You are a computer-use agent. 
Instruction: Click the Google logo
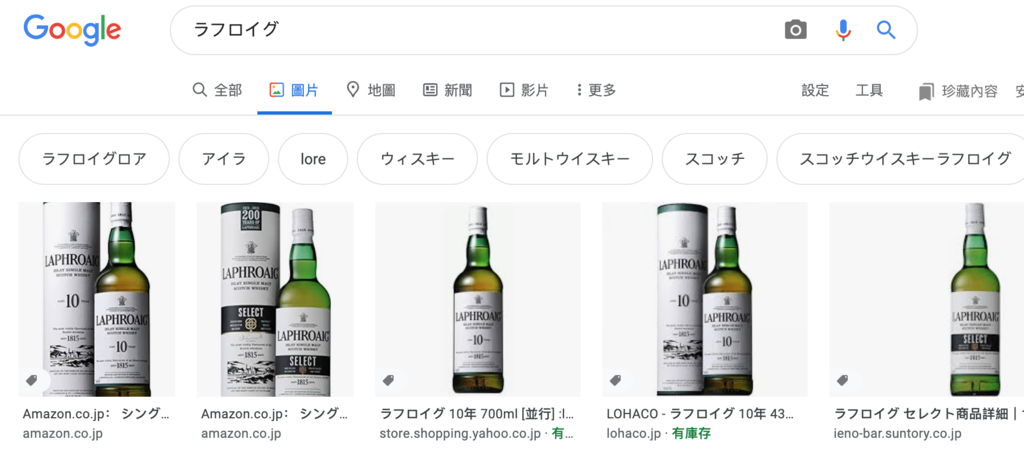pos(72,31)
